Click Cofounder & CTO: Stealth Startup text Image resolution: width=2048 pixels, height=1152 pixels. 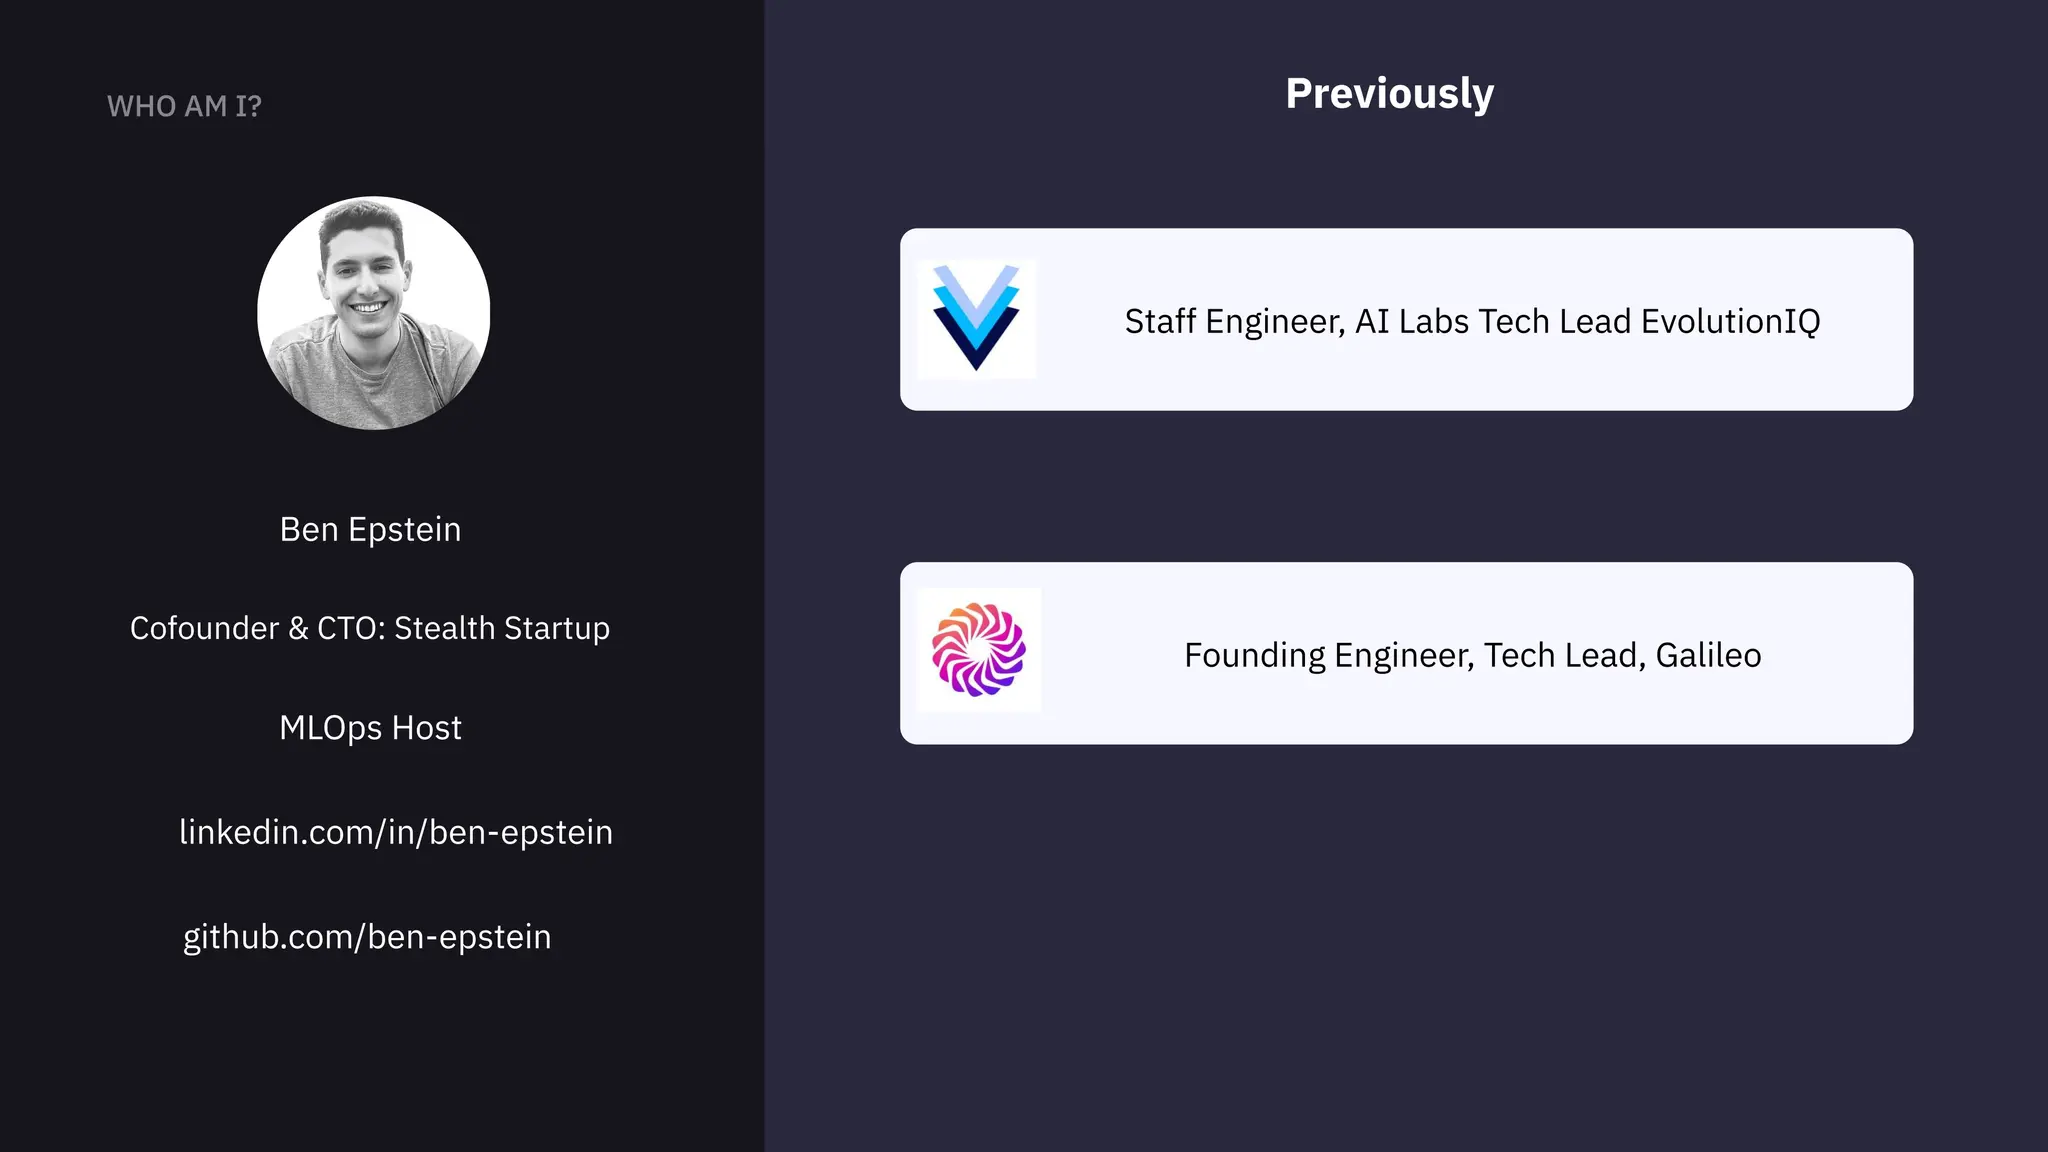370,628
